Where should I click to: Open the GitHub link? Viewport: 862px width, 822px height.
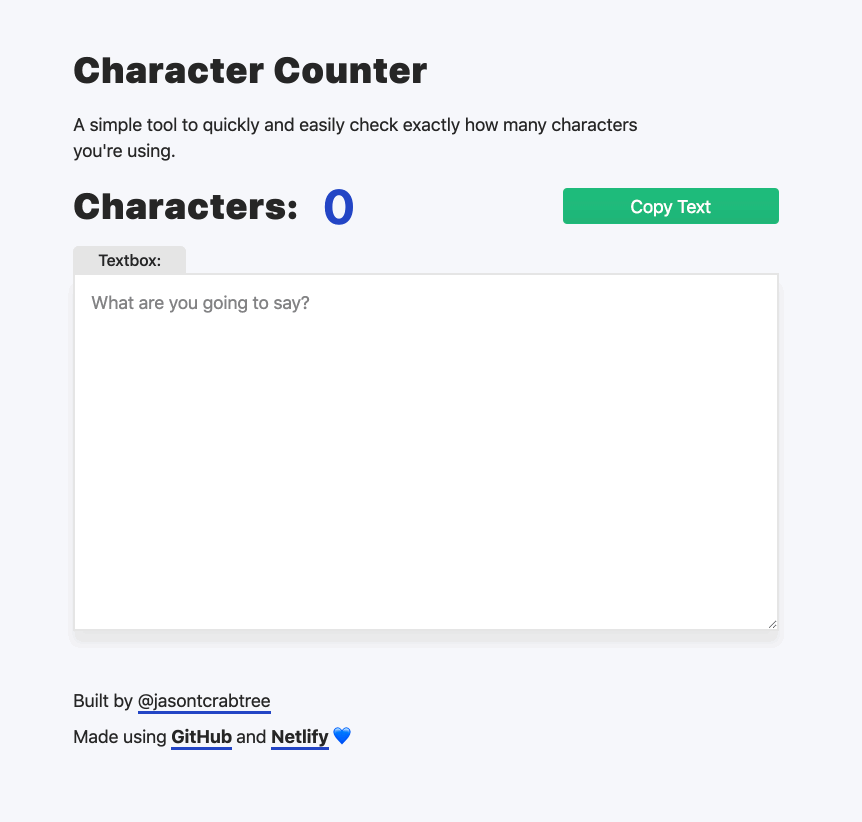(200, 737)
